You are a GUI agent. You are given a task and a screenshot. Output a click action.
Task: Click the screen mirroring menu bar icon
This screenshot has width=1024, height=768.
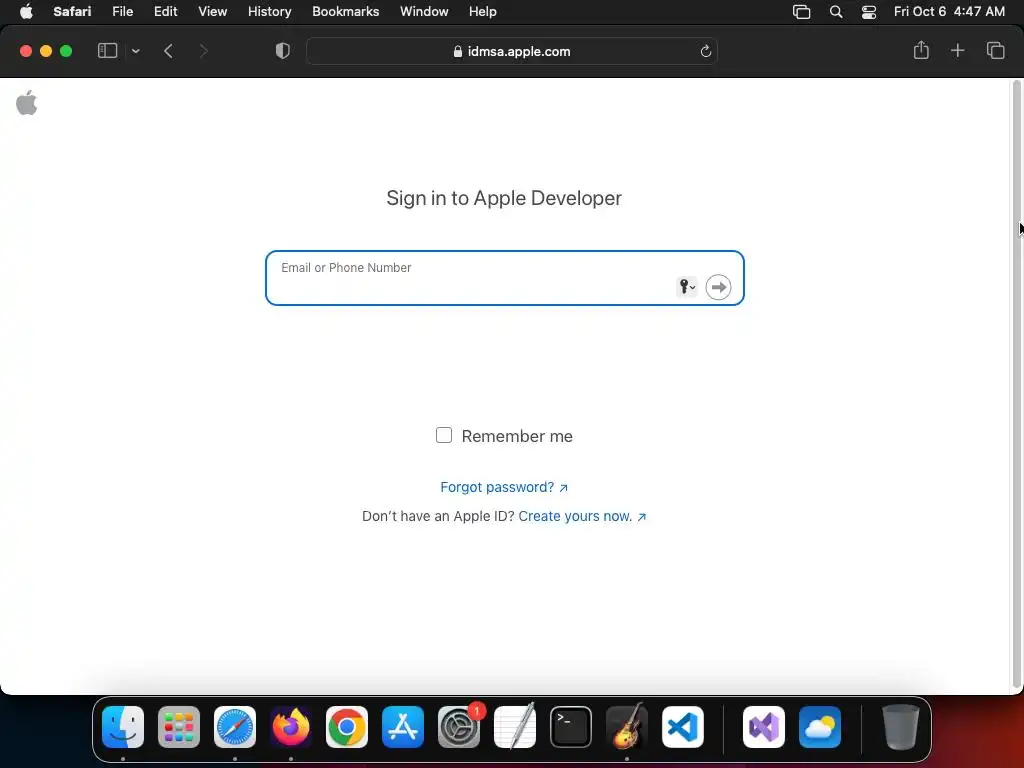[x=801, y=12]
